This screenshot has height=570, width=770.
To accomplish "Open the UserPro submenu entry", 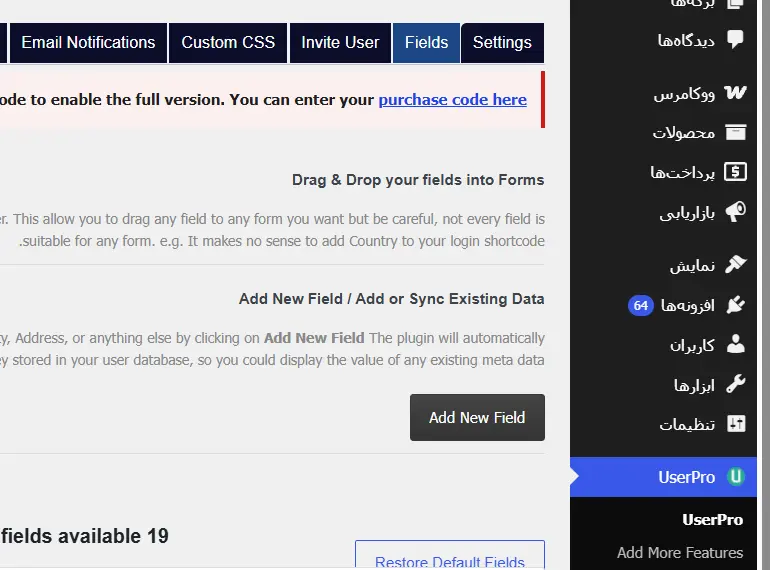I will click(713, 519).
